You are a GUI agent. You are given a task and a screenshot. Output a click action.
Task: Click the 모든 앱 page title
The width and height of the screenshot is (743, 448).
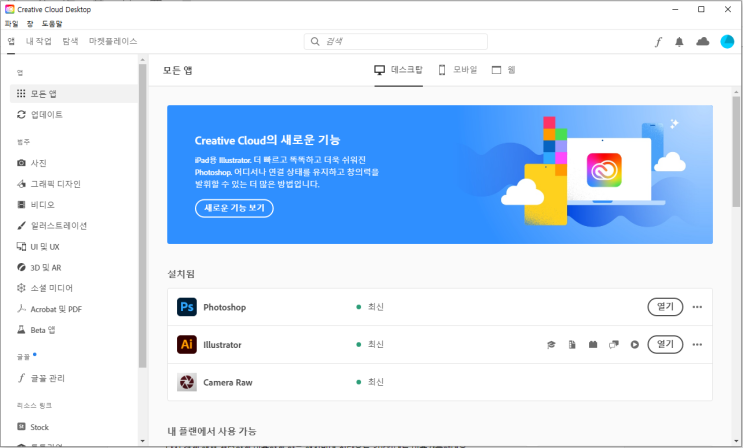coord(178,70)
